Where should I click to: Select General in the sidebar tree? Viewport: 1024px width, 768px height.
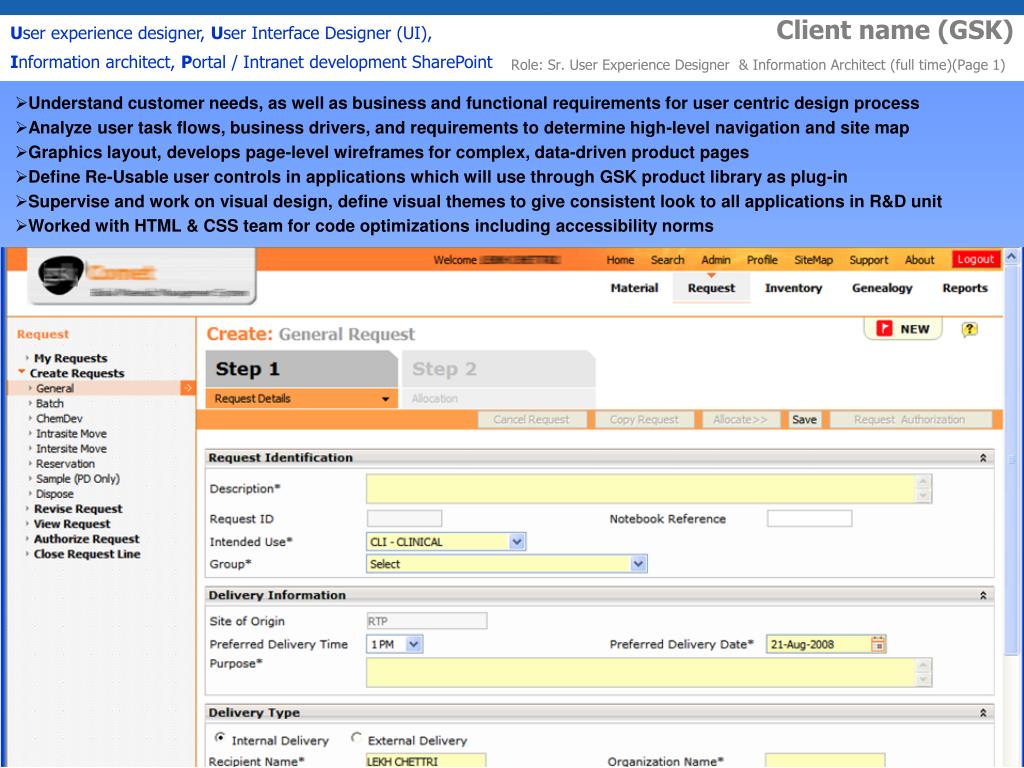point(55,388)
